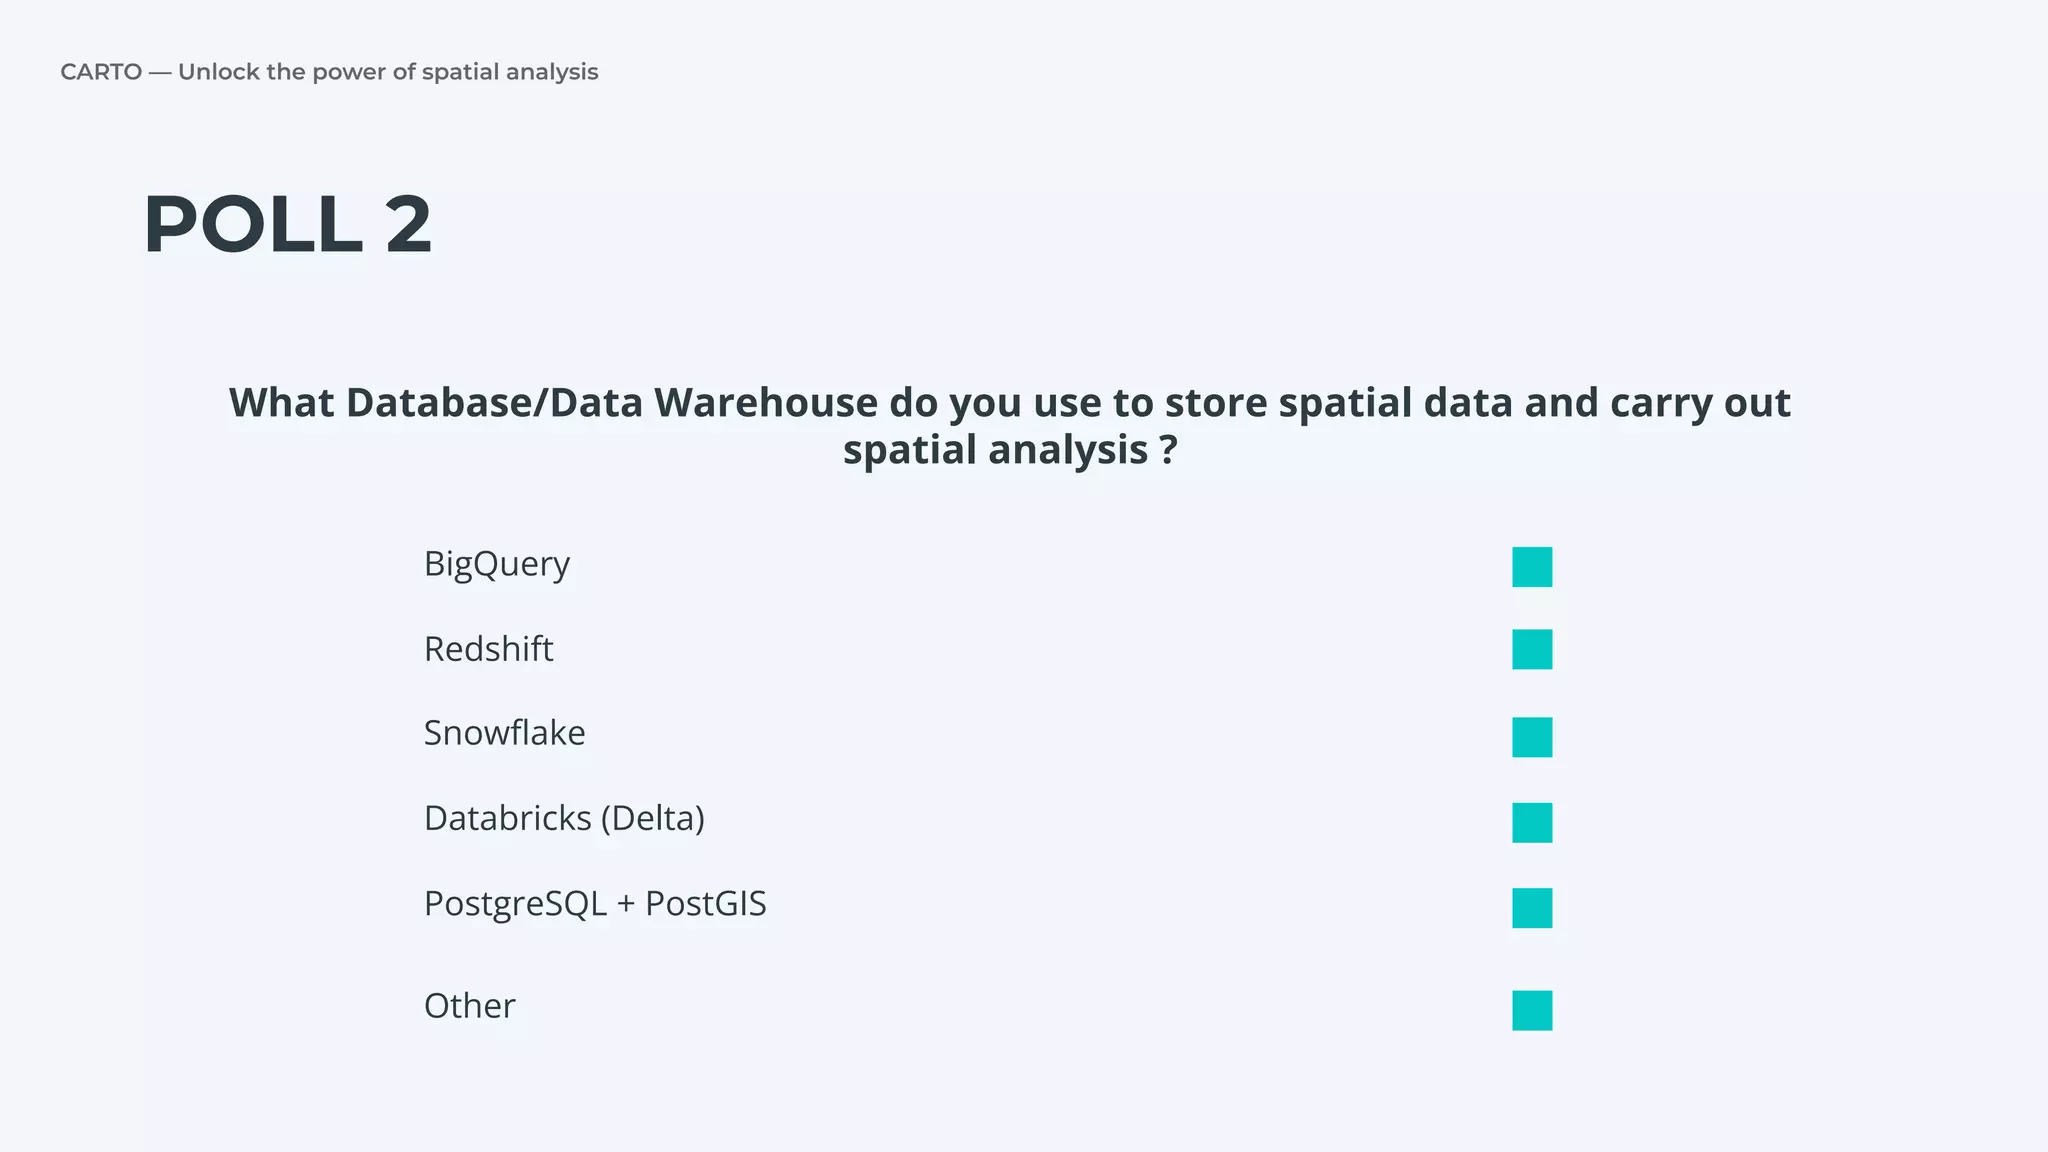Click the poll question about Database/Data Warehouse
2048x1152 pixels.
tap(1010, 426)
